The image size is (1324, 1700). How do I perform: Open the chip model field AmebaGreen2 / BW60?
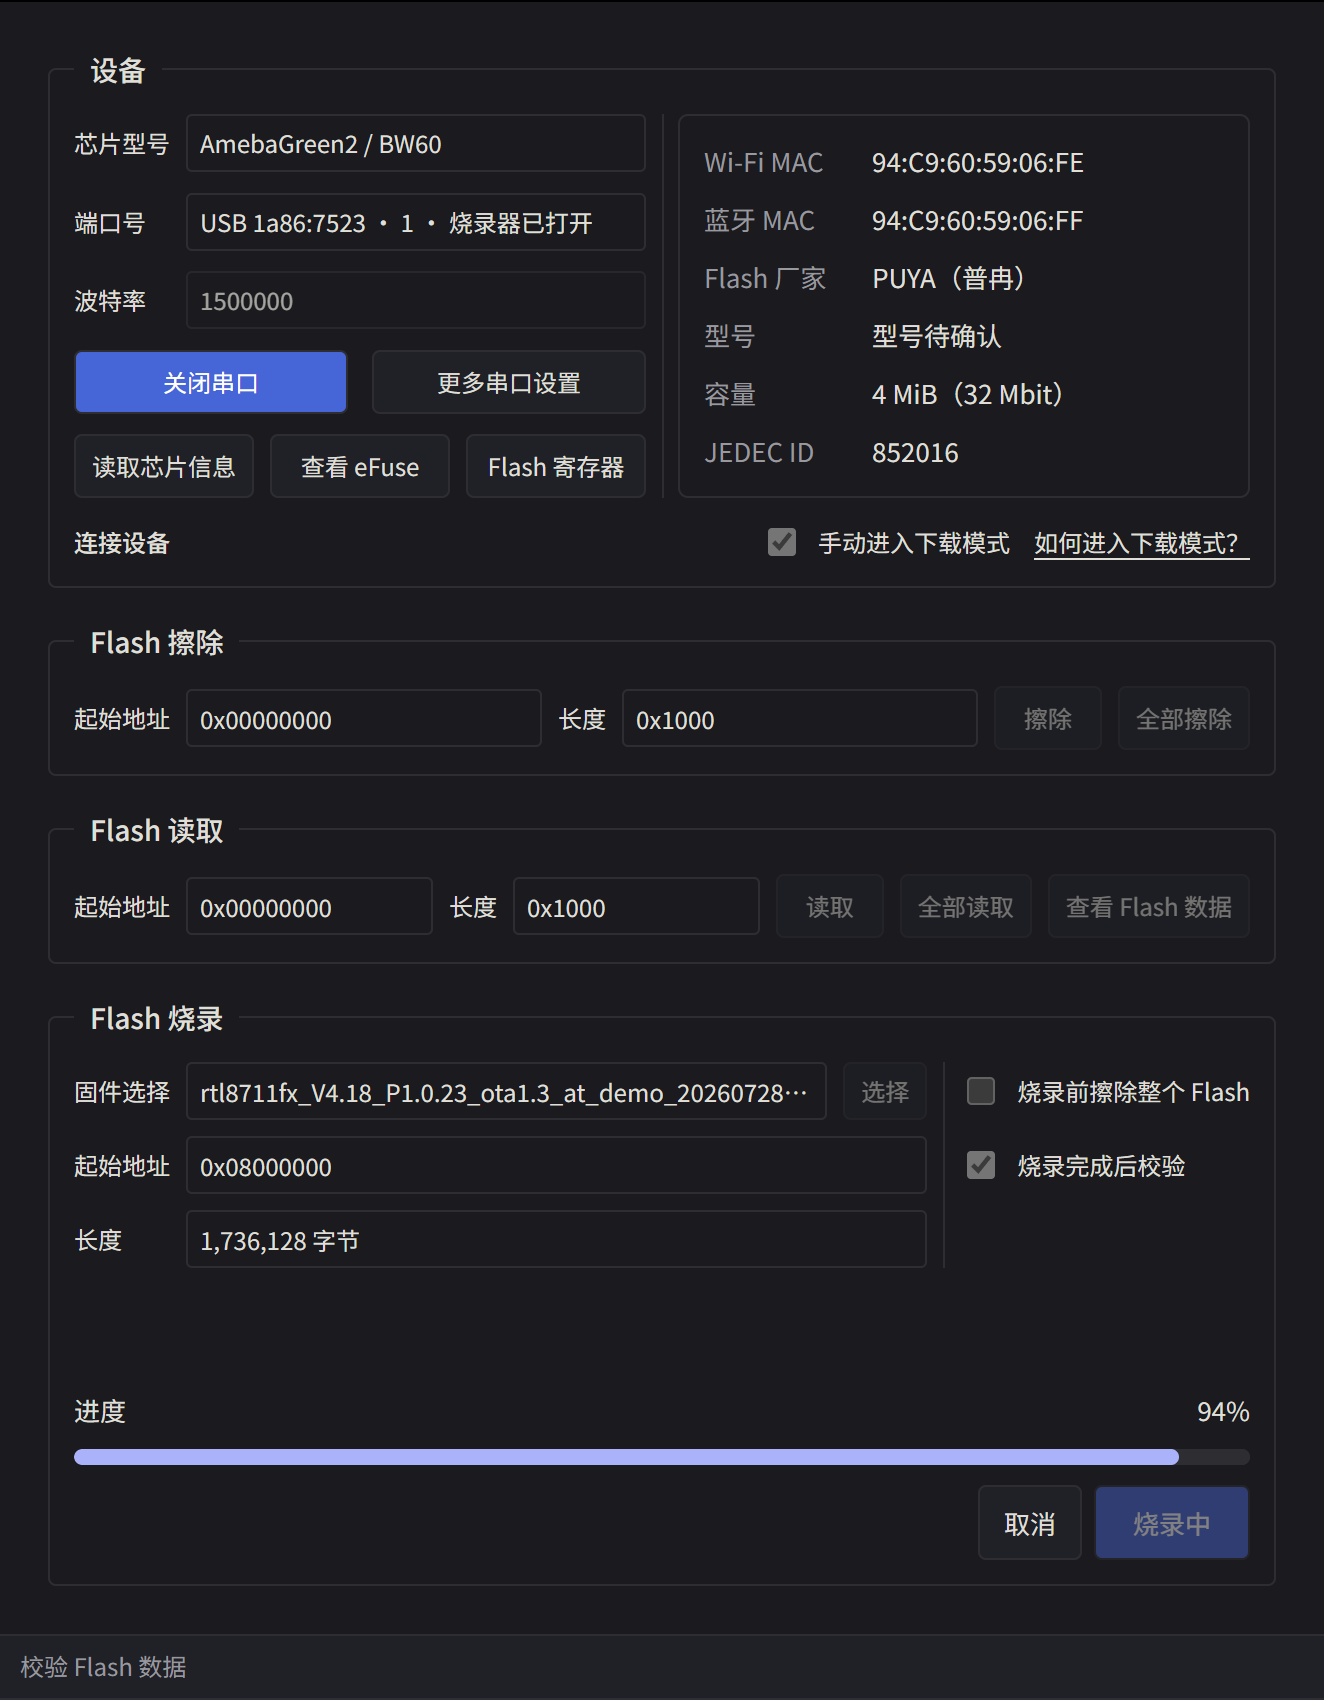coord(415,143)
